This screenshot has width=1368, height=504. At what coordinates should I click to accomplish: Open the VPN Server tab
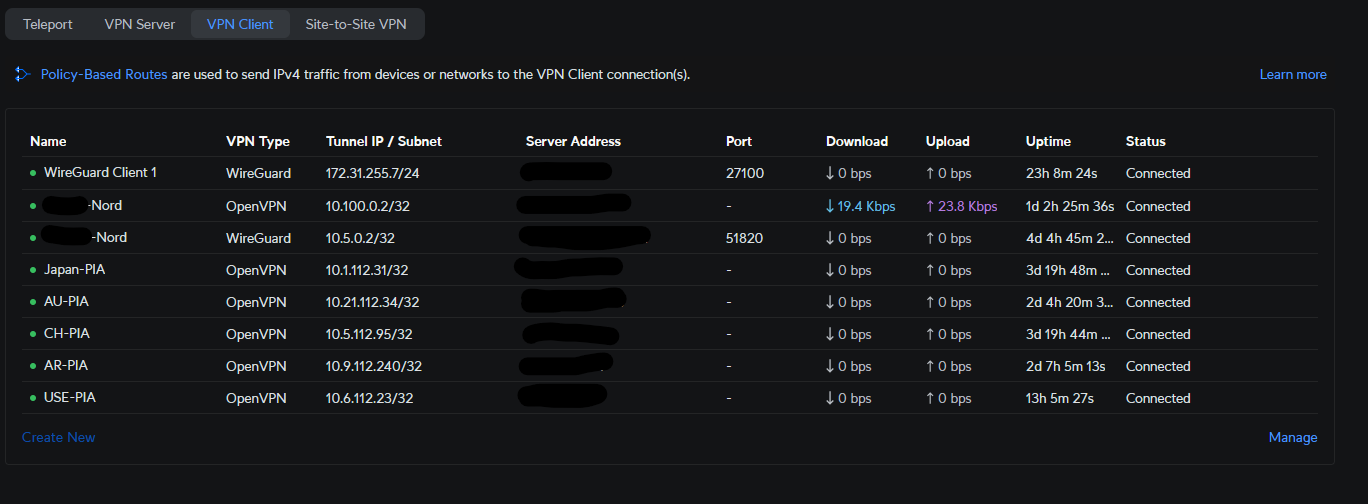140,24
